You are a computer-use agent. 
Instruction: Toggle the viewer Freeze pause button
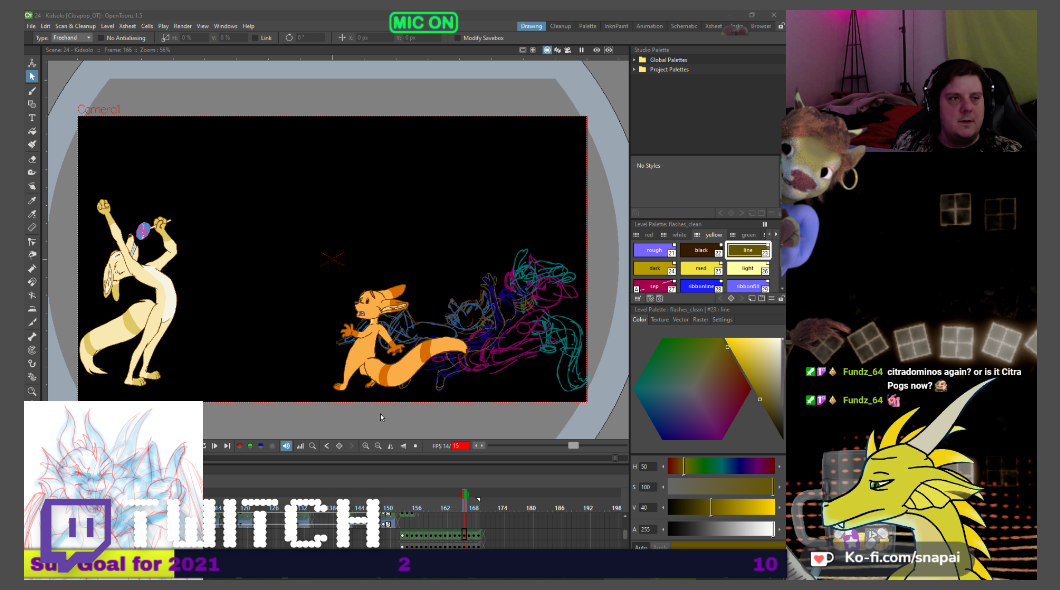(581, 50)
